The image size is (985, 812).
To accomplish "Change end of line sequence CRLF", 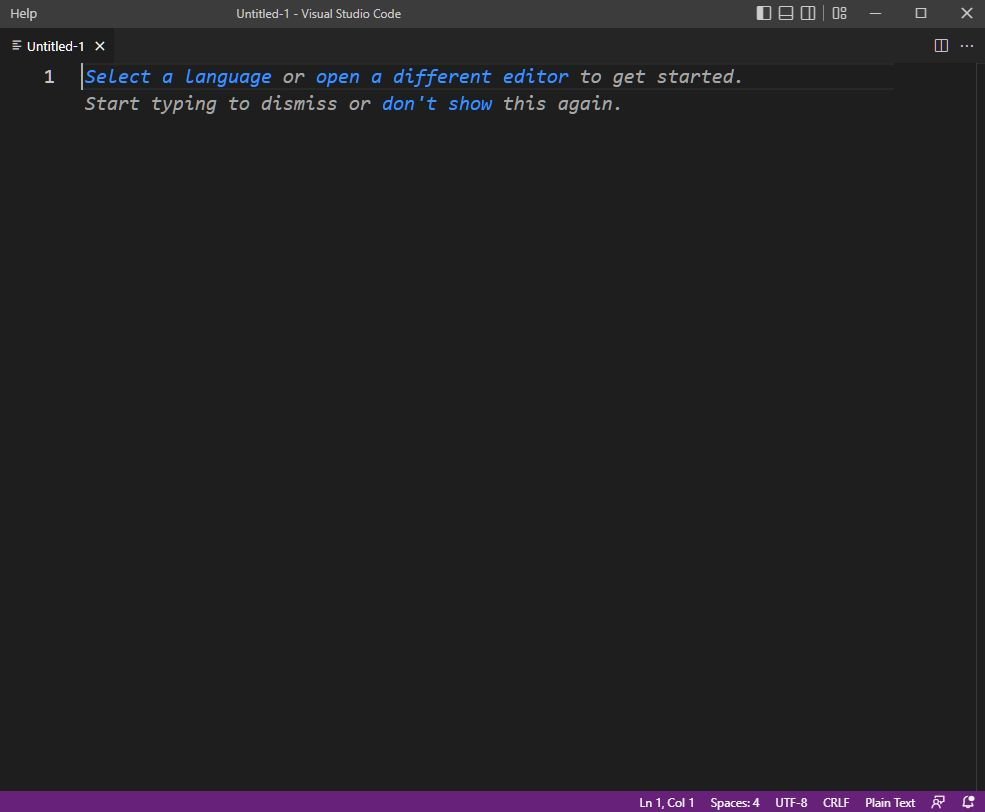I will pyautogui.click(x=835, y=803).
